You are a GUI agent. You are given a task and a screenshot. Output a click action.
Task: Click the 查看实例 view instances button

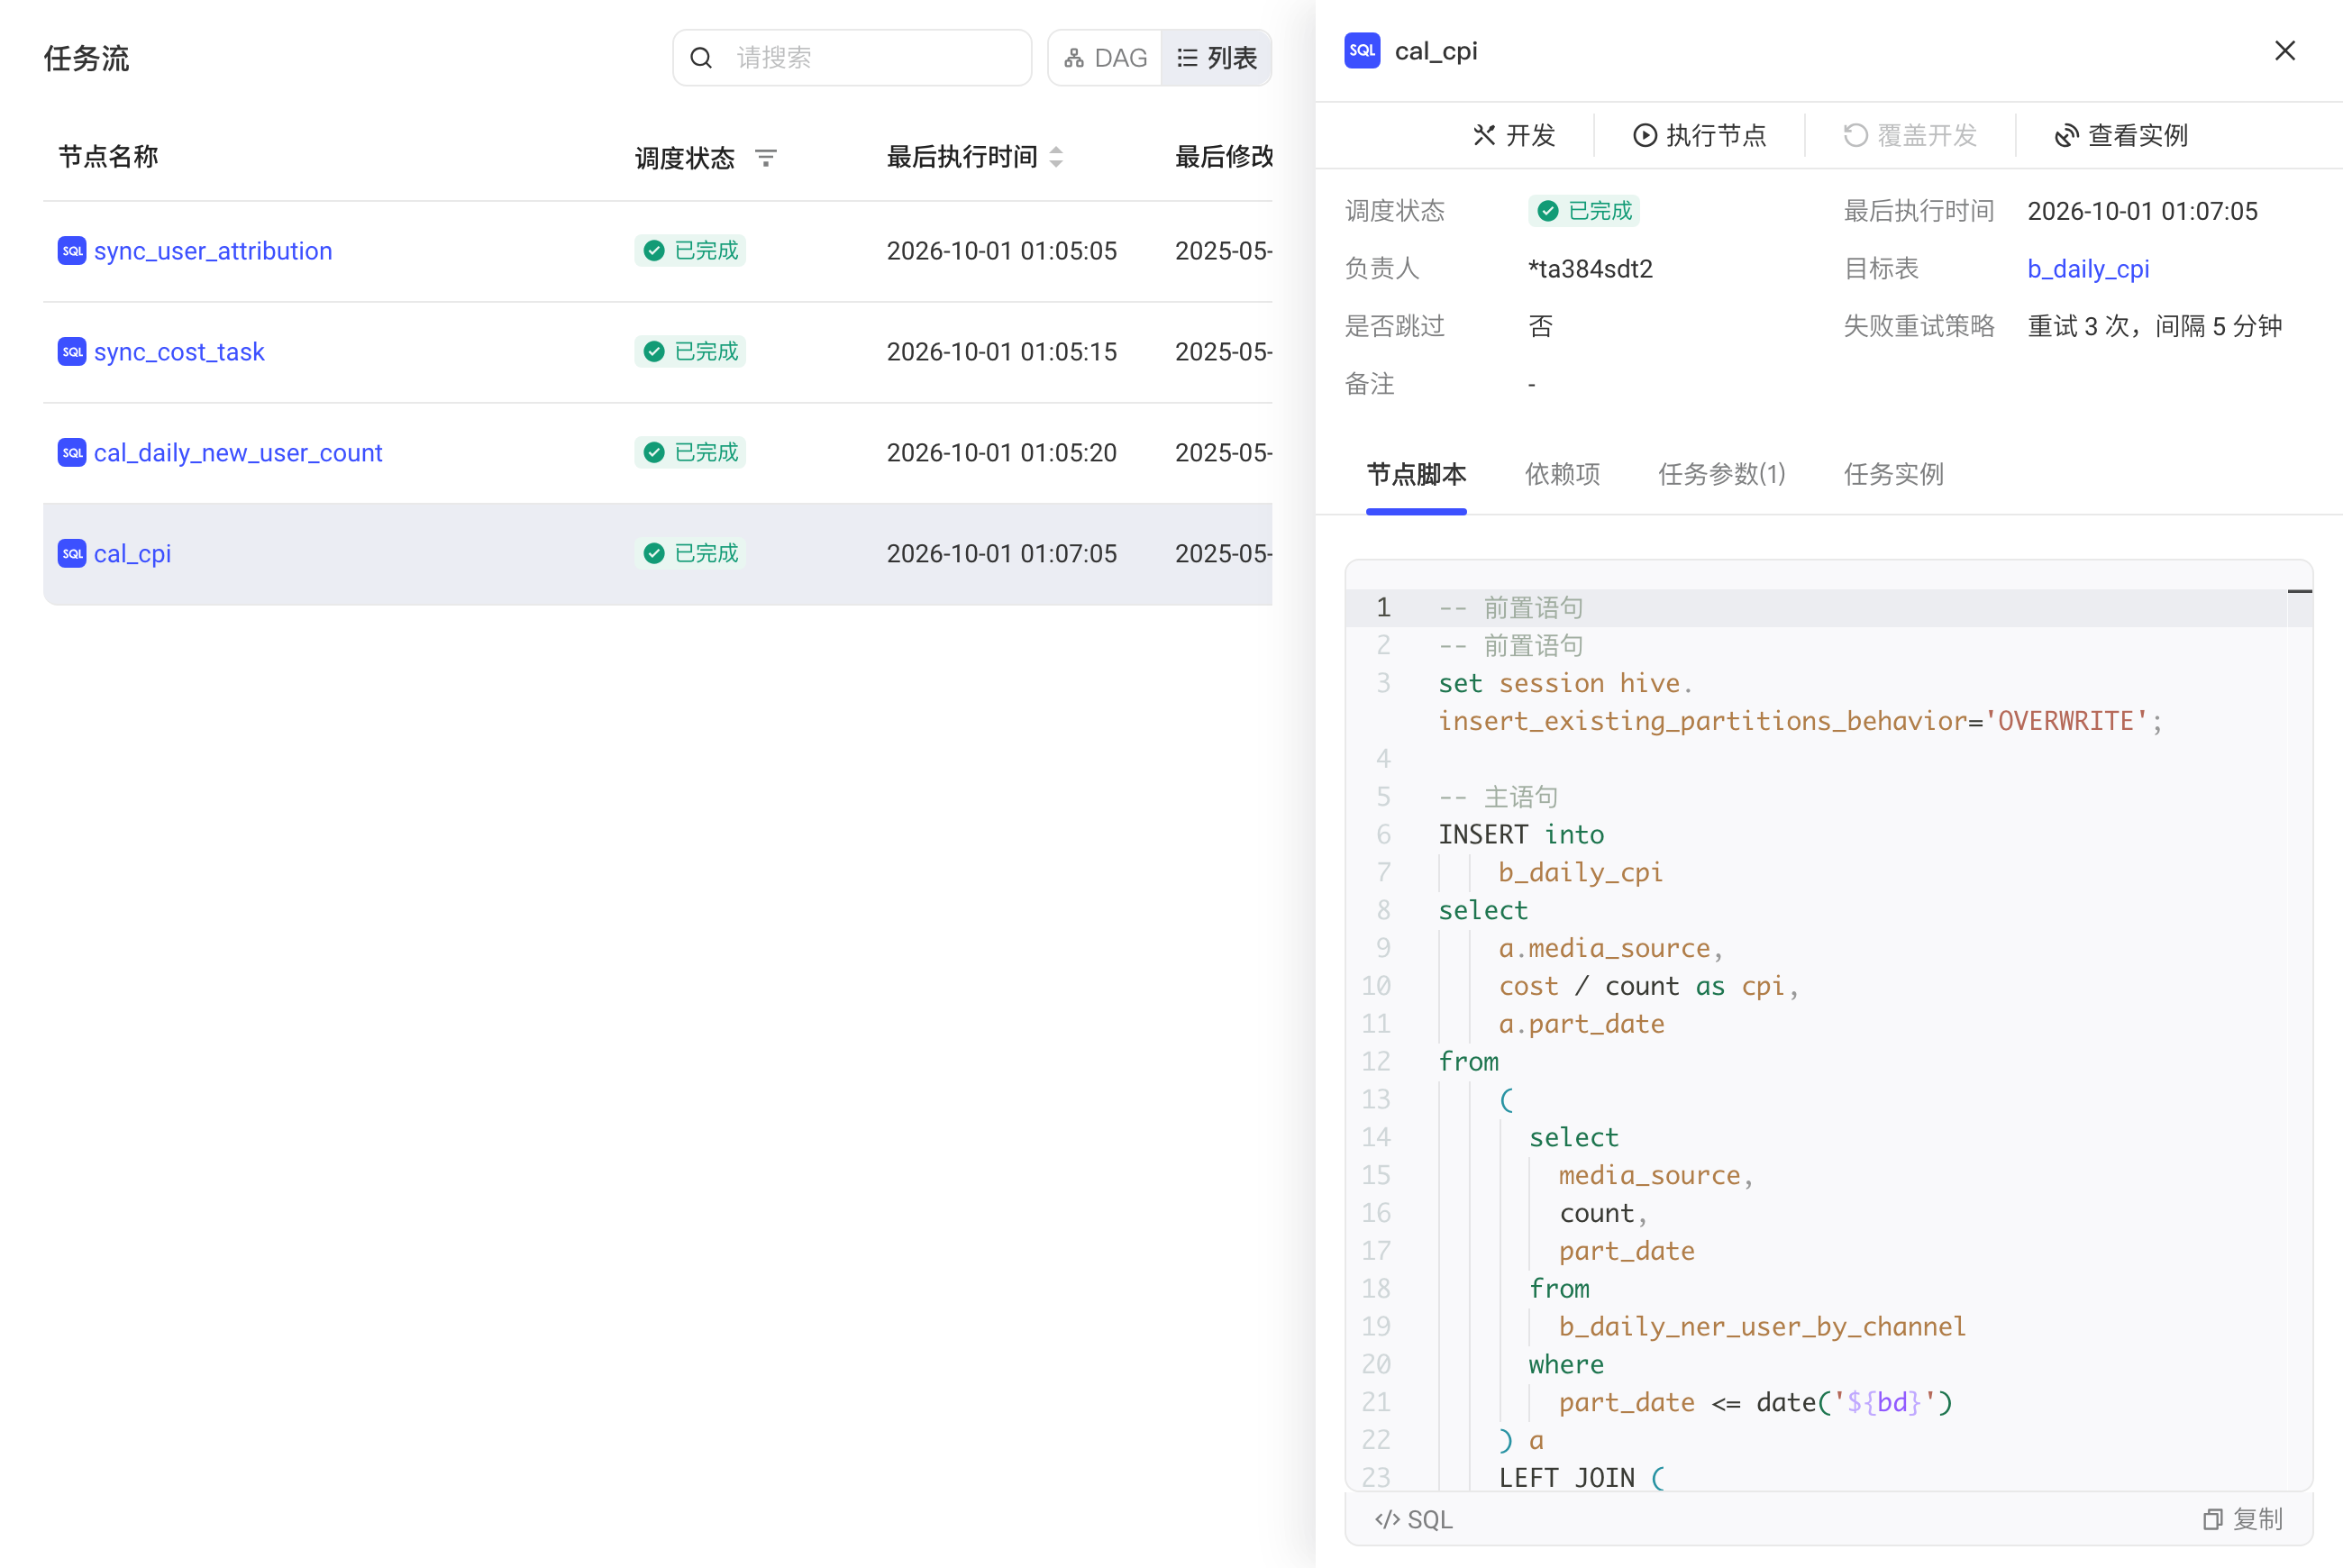point(2121,135)
